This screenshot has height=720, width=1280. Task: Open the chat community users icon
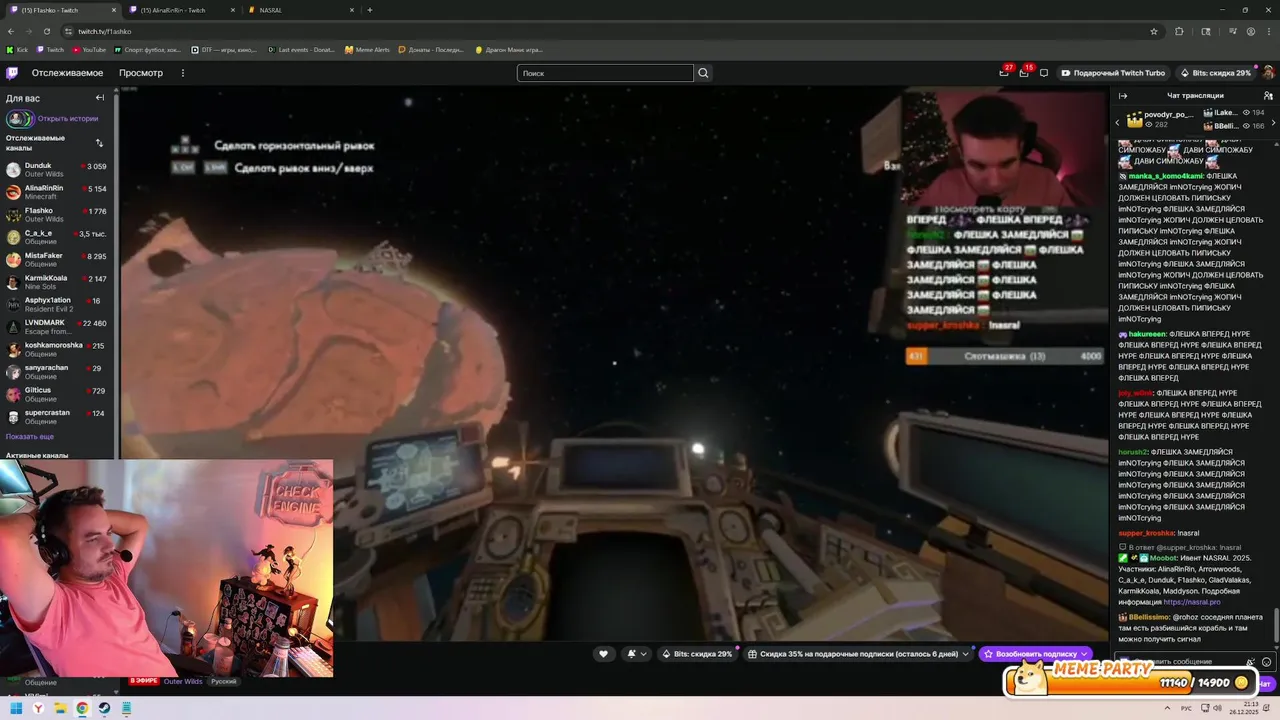(1268, 96)
